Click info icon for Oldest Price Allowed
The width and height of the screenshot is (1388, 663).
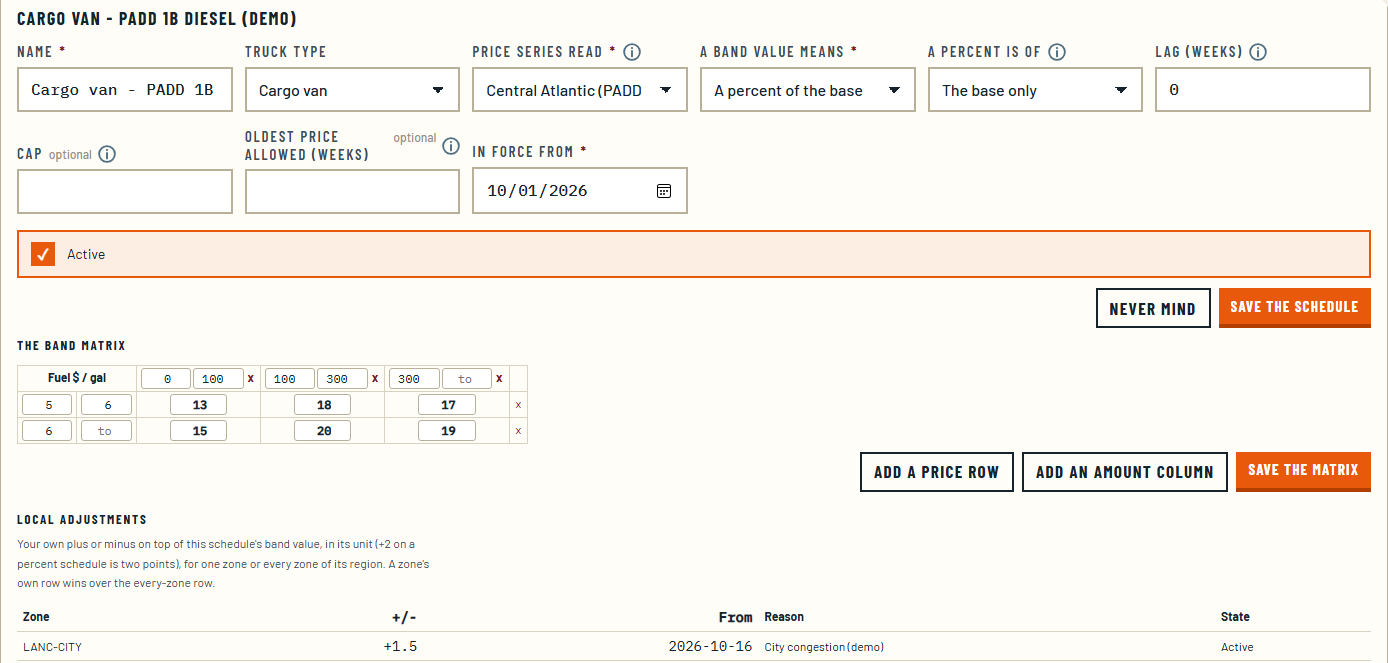coord(451,145)
